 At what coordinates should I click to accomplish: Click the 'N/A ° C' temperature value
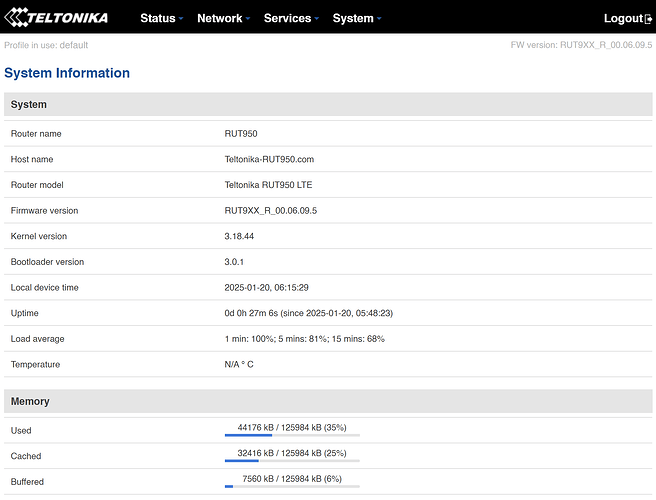coord(239,364)
